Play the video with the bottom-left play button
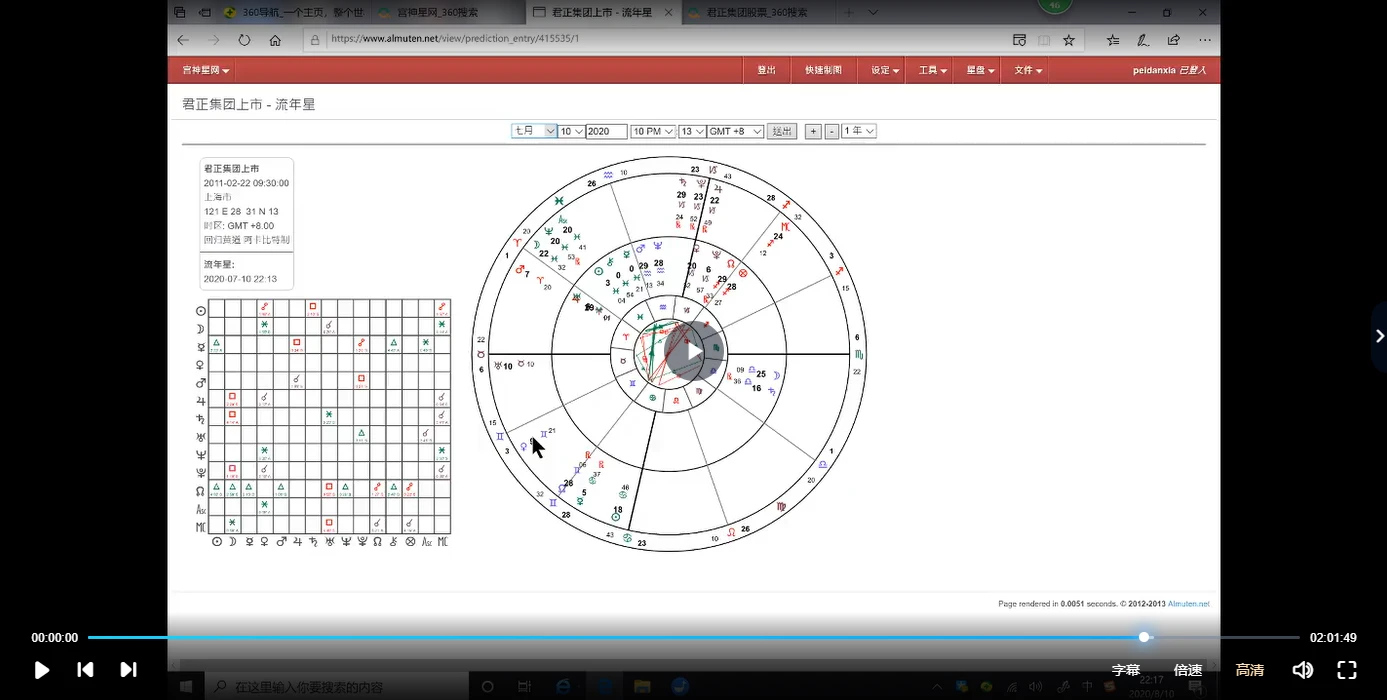1387x700 pixels. click(x=41, y=670)
